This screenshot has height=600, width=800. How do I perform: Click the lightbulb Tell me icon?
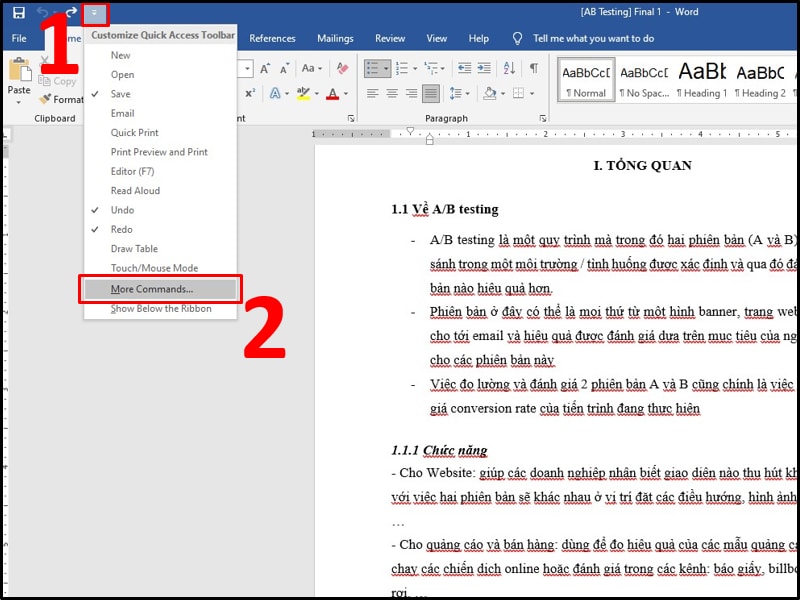tap(517, 38)
